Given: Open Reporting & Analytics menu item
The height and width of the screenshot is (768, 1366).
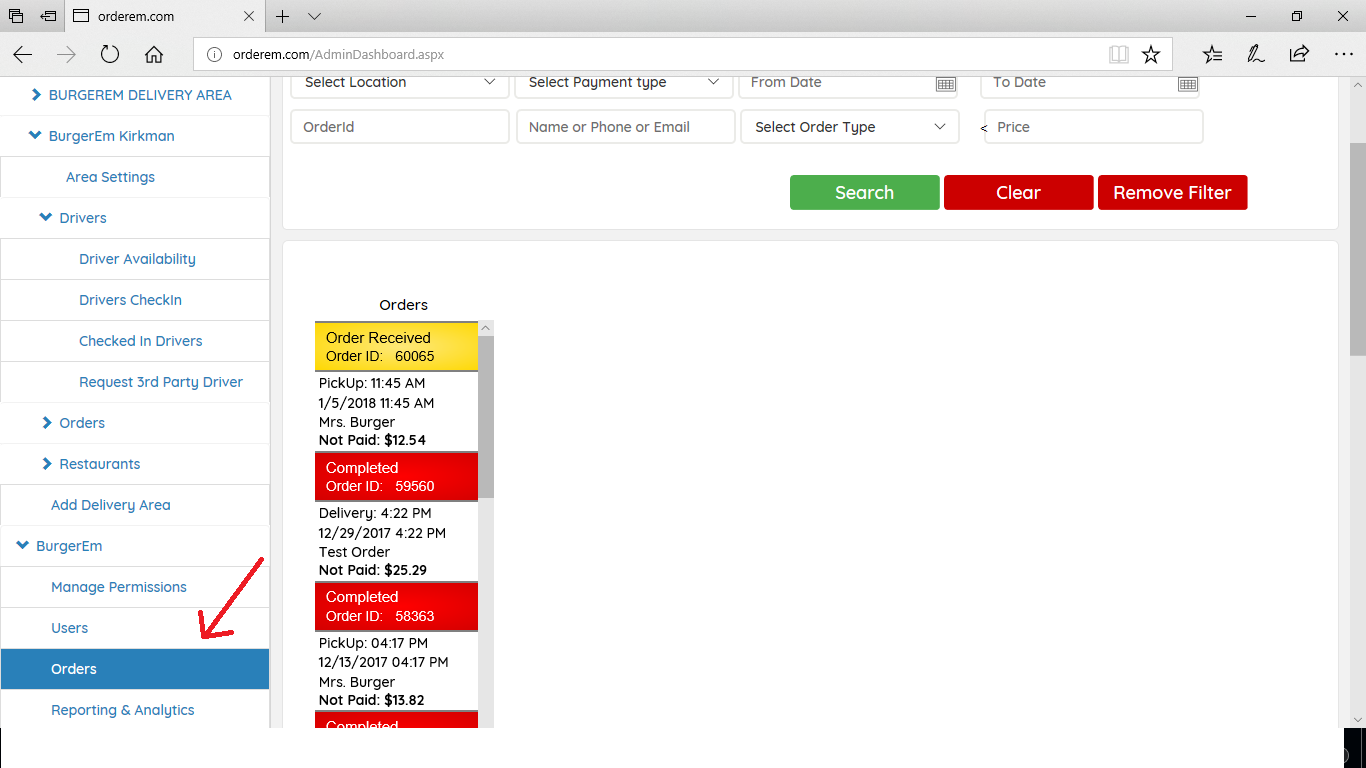Looking at the screenshot, I should pos(123,710).
